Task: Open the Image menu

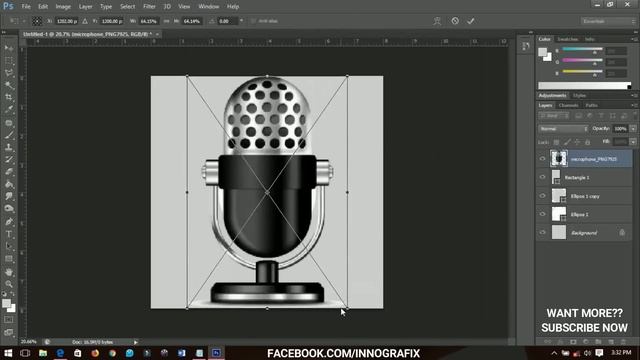Action: (x=63, y=7)
